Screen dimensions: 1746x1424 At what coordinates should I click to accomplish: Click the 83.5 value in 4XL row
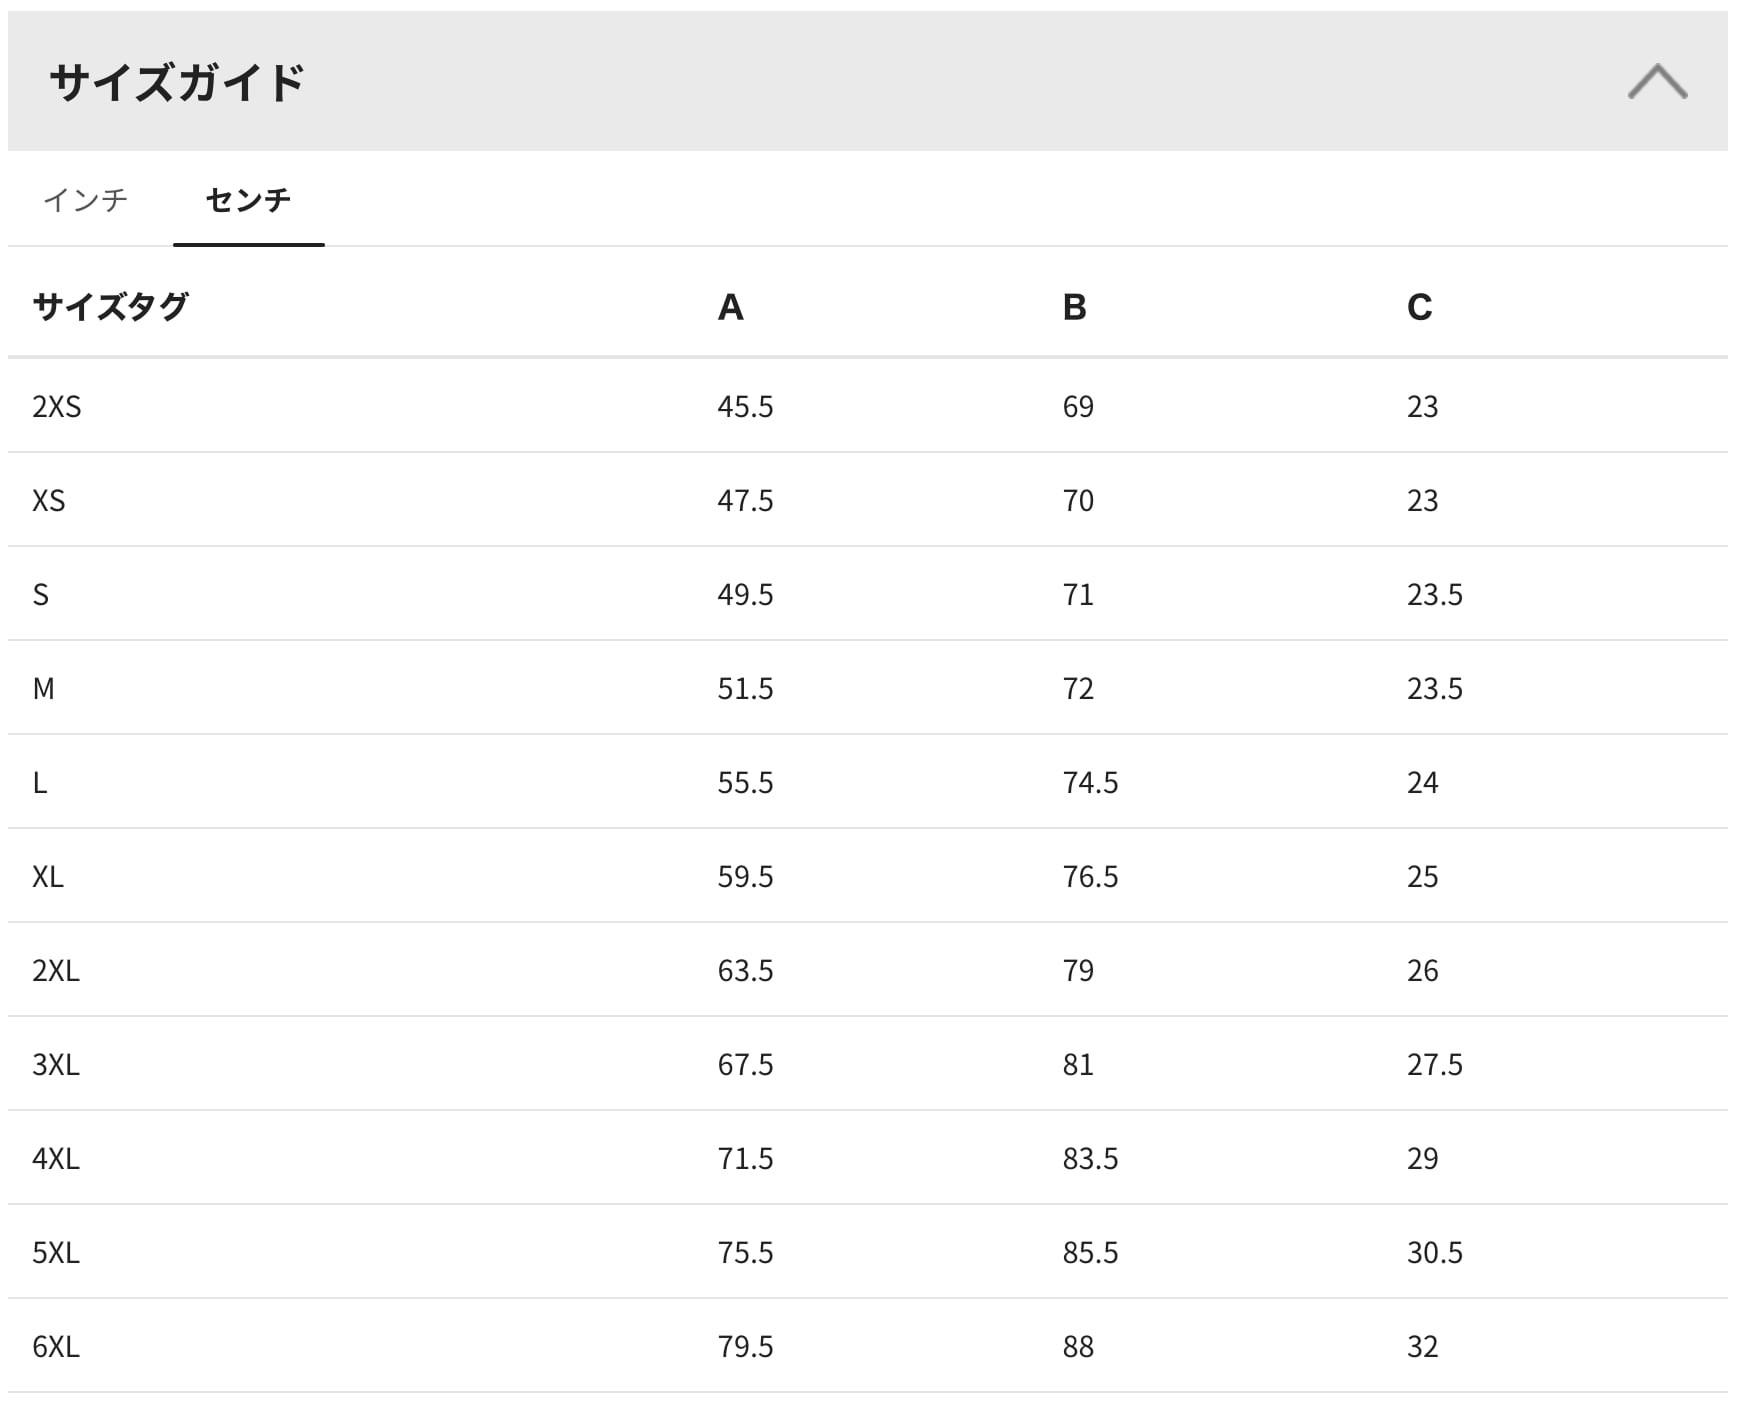(1090, 1159)
